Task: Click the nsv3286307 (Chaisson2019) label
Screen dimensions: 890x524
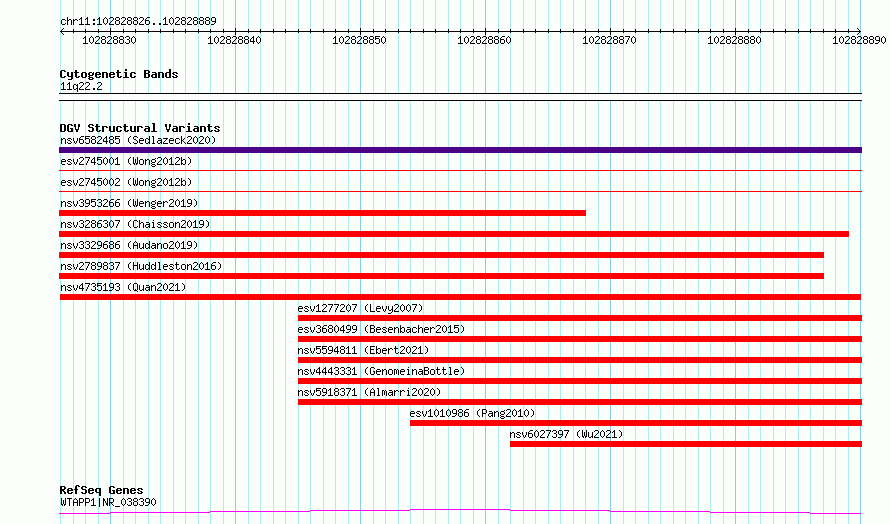Action: 135,224
